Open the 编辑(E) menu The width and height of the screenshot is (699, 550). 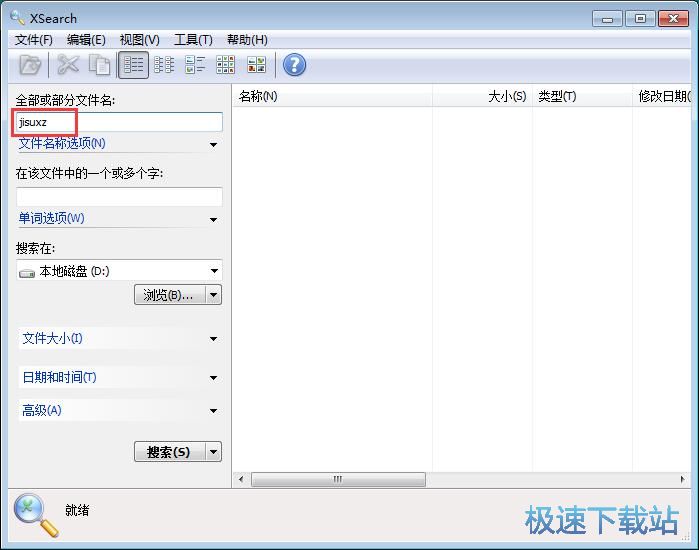click(x=86, y=40)
